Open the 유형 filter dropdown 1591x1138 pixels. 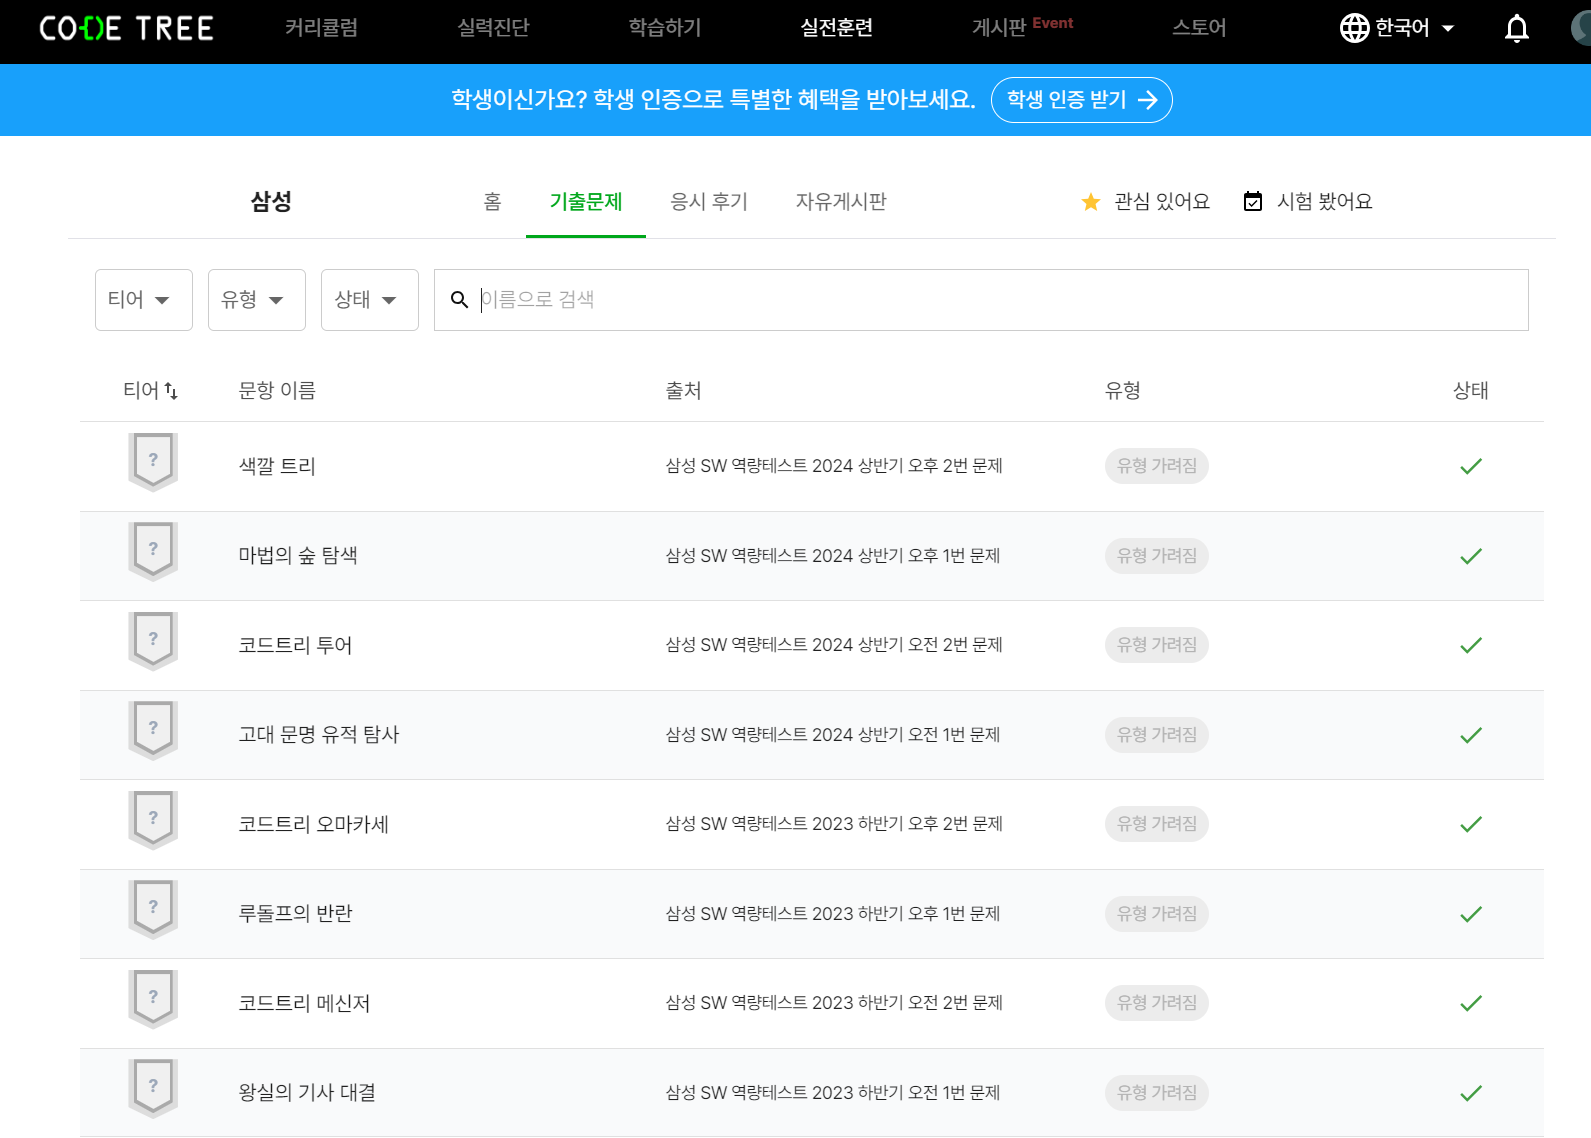pyautogui.click(x=257, y=300)
